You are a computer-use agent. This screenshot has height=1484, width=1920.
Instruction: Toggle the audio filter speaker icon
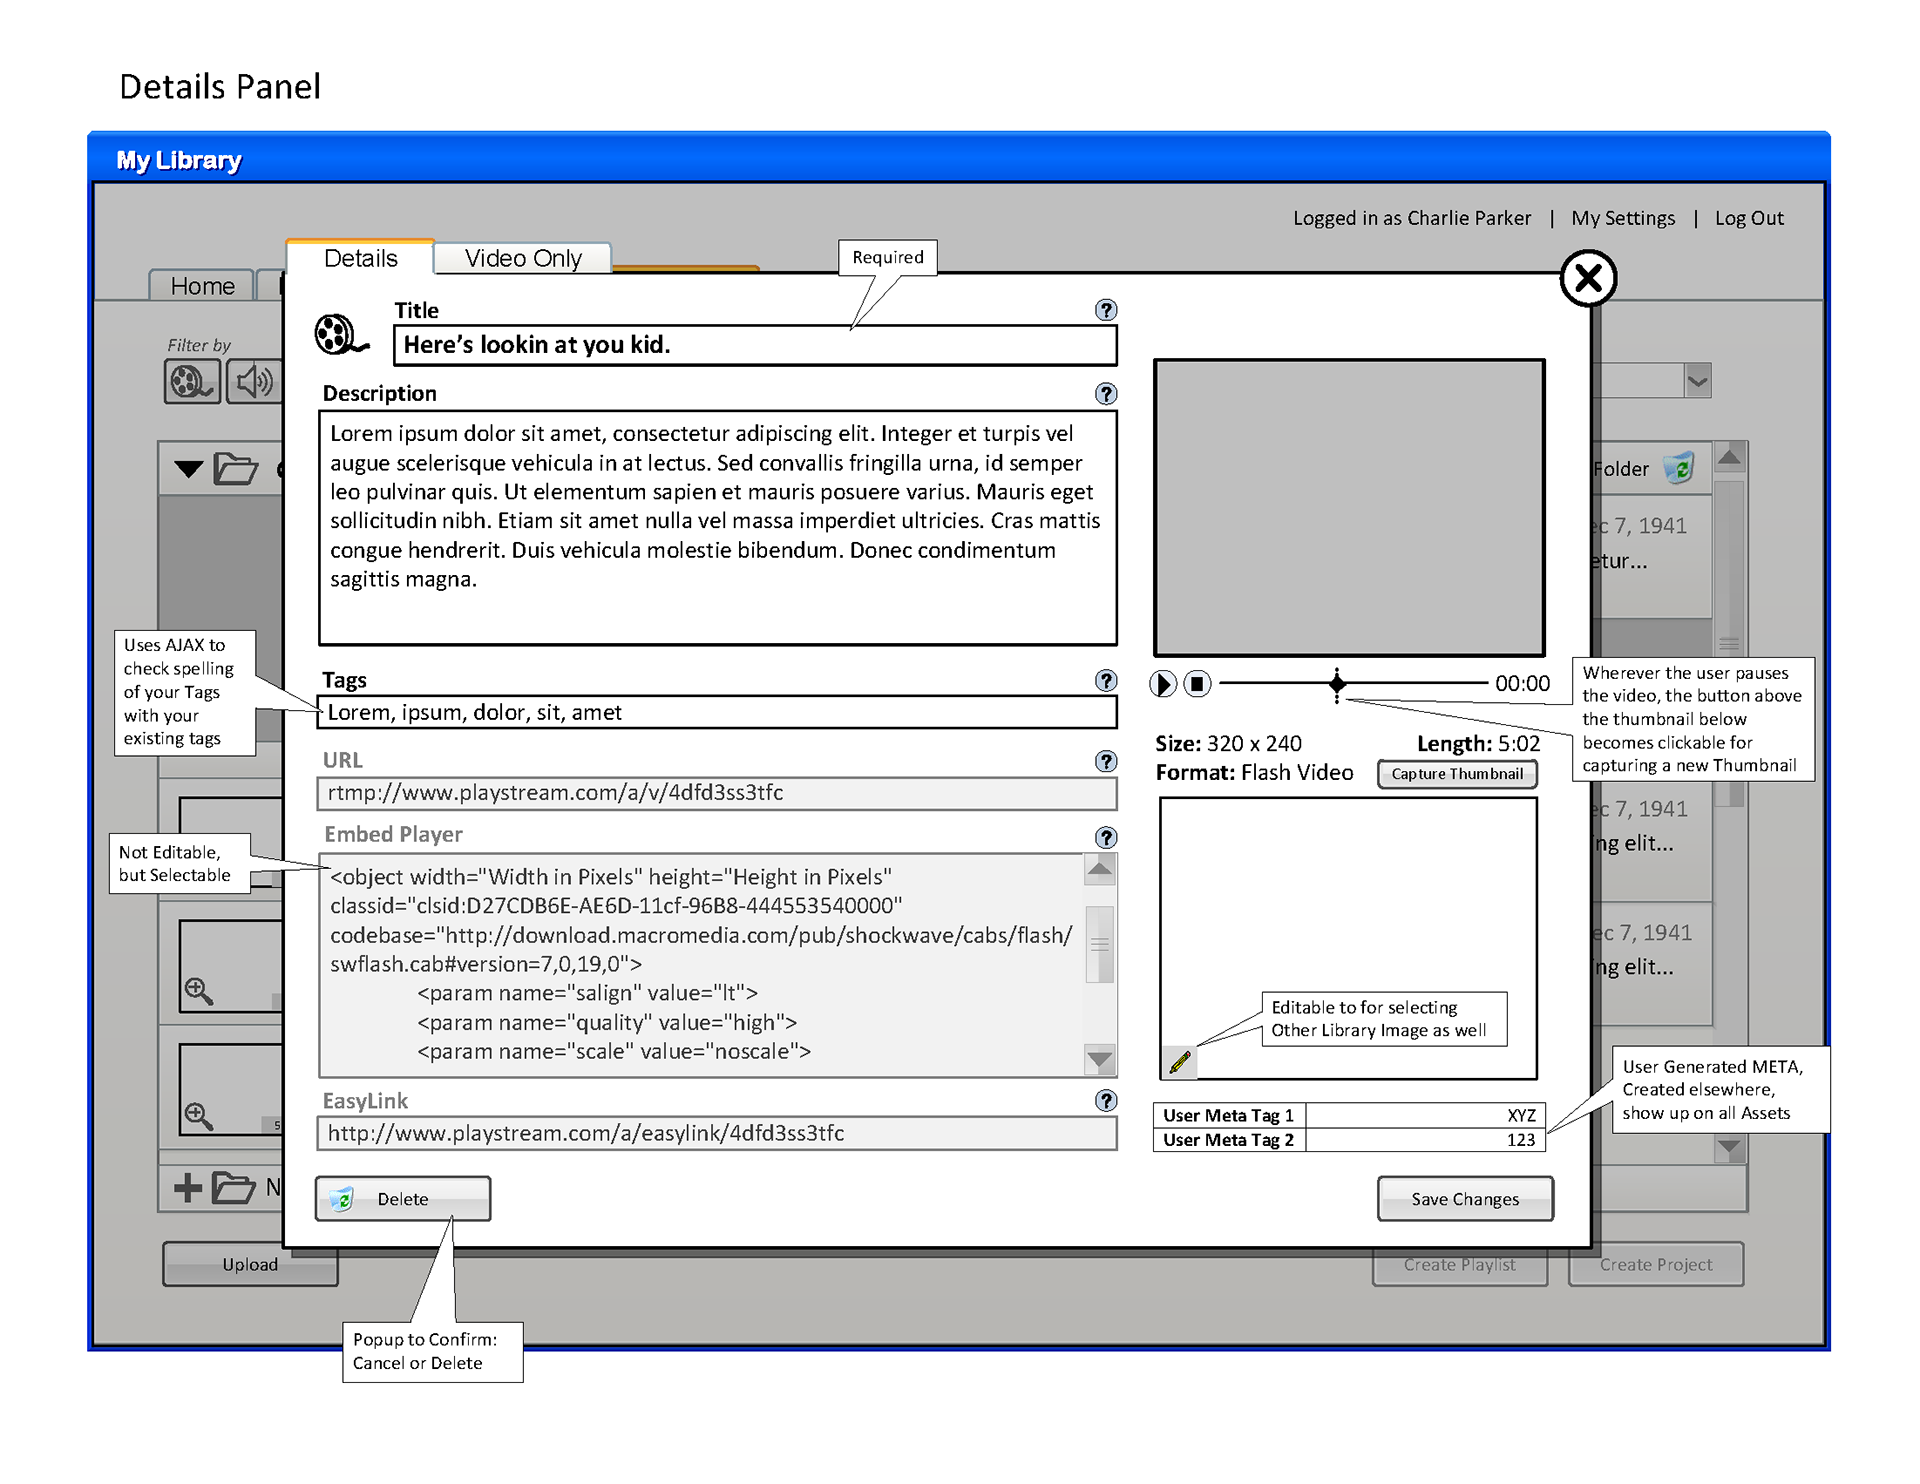tap(254, 382)
